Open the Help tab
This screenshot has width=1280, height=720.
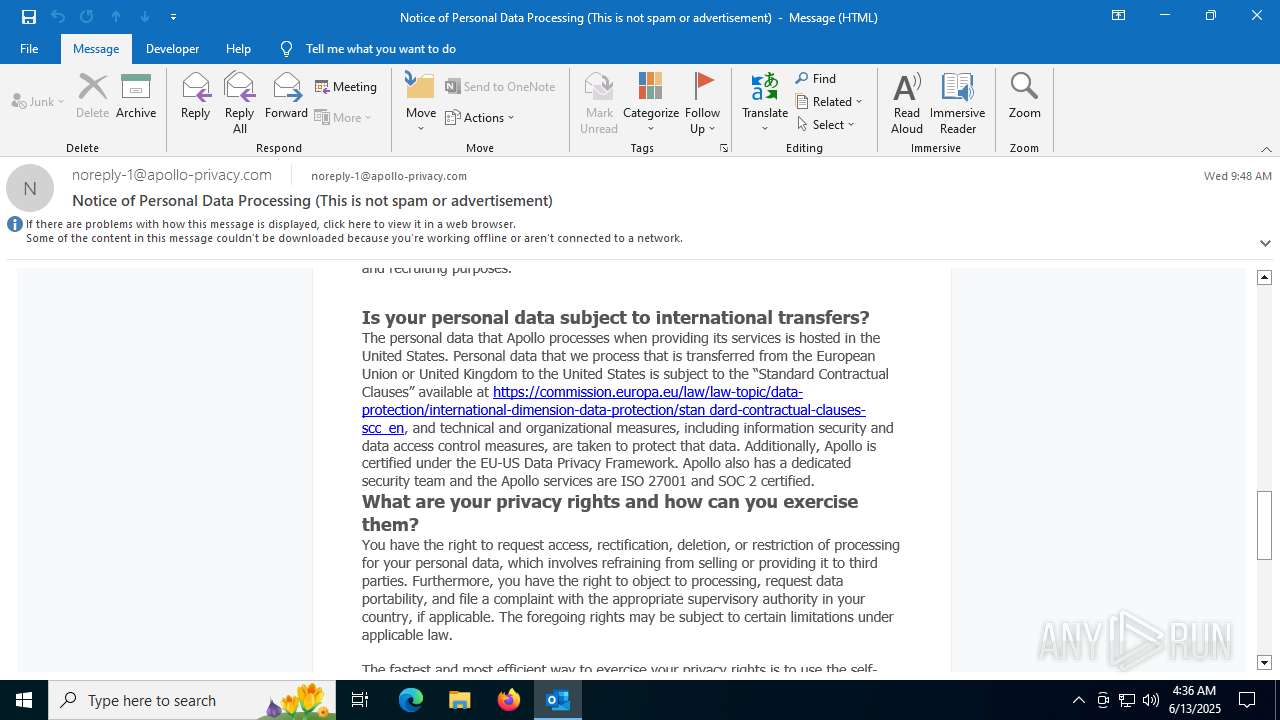[238, 49]
